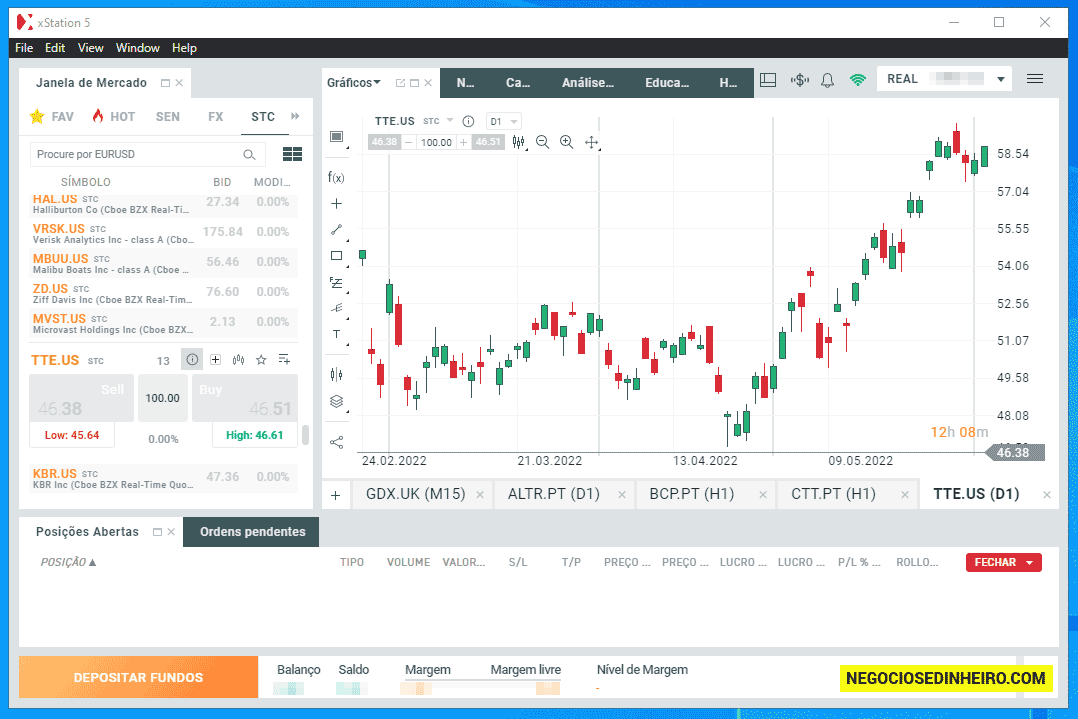Select the Fibonacci drawing tool
1078x719 pixels.
(x=336, y=282)
